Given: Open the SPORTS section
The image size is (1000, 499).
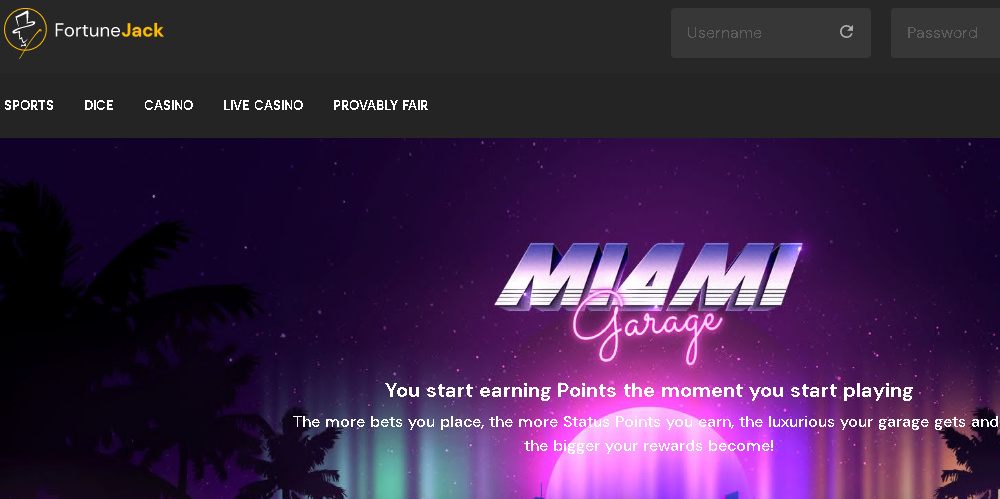Looking at the screenshot, I should pyautogui.click(x=29, y=105).
